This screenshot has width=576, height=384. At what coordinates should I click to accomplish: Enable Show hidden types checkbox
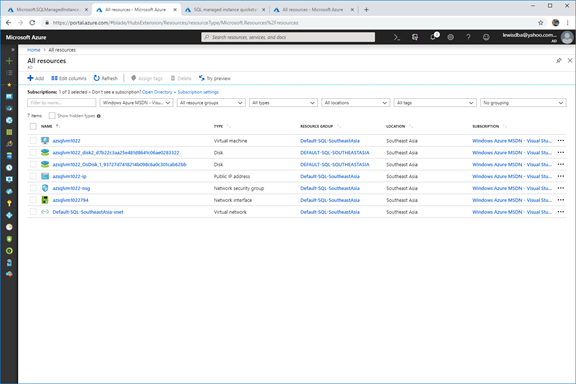pos(52,116)
